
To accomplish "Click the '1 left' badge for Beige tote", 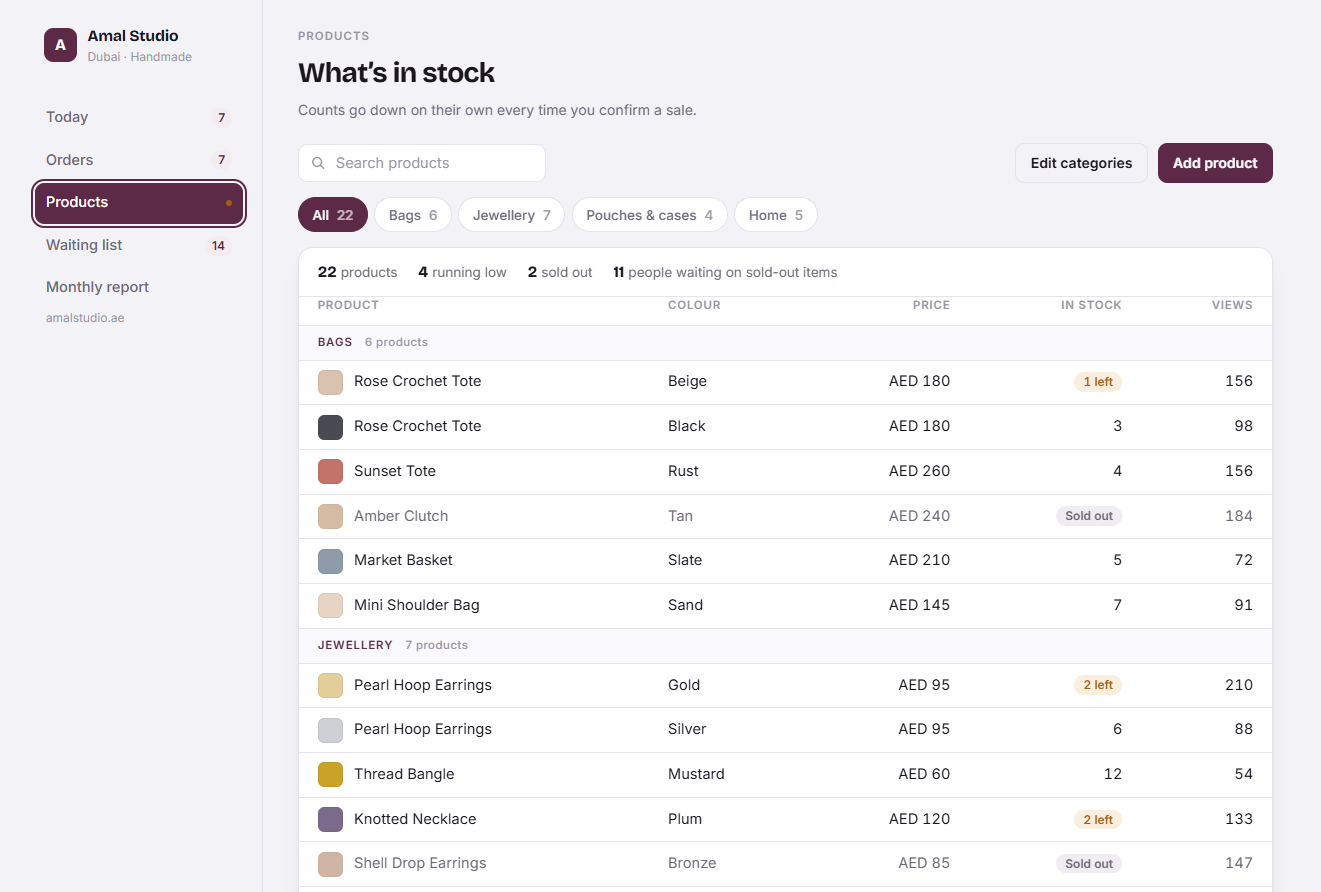I will (x=1098, y=382).
